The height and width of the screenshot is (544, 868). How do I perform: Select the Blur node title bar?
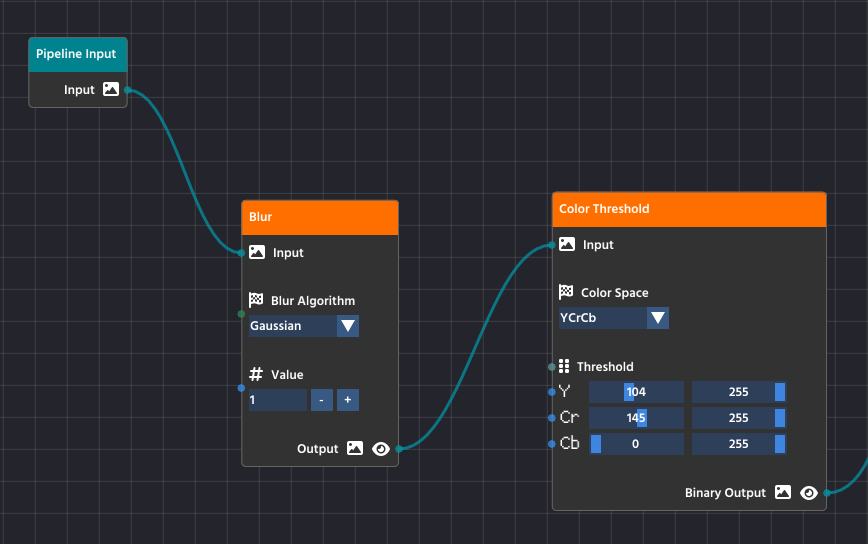[x=320, y=217]
